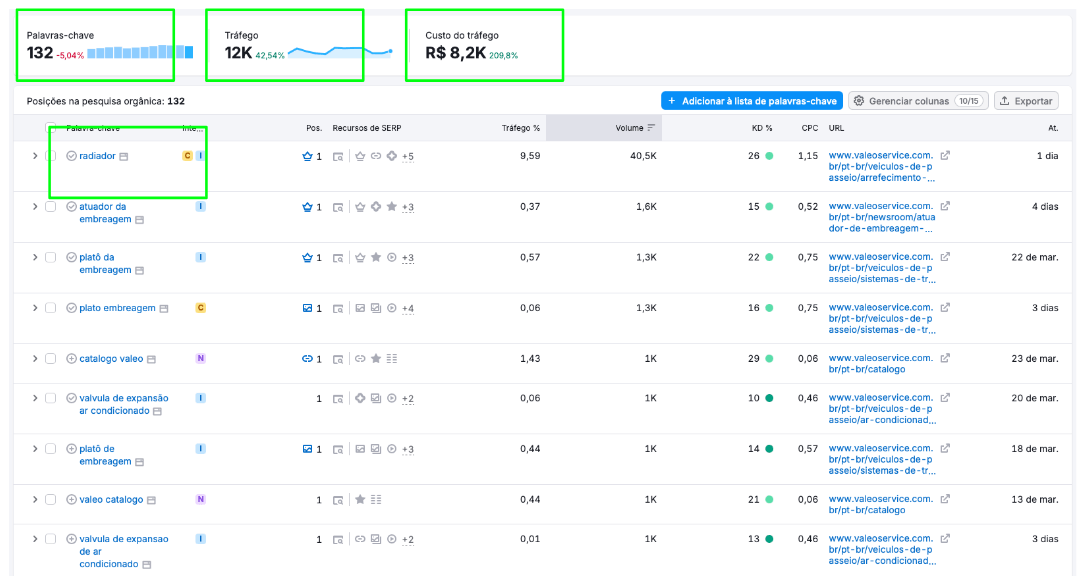Tick checkbox for valvula de expansao de ar

point(51,539)
